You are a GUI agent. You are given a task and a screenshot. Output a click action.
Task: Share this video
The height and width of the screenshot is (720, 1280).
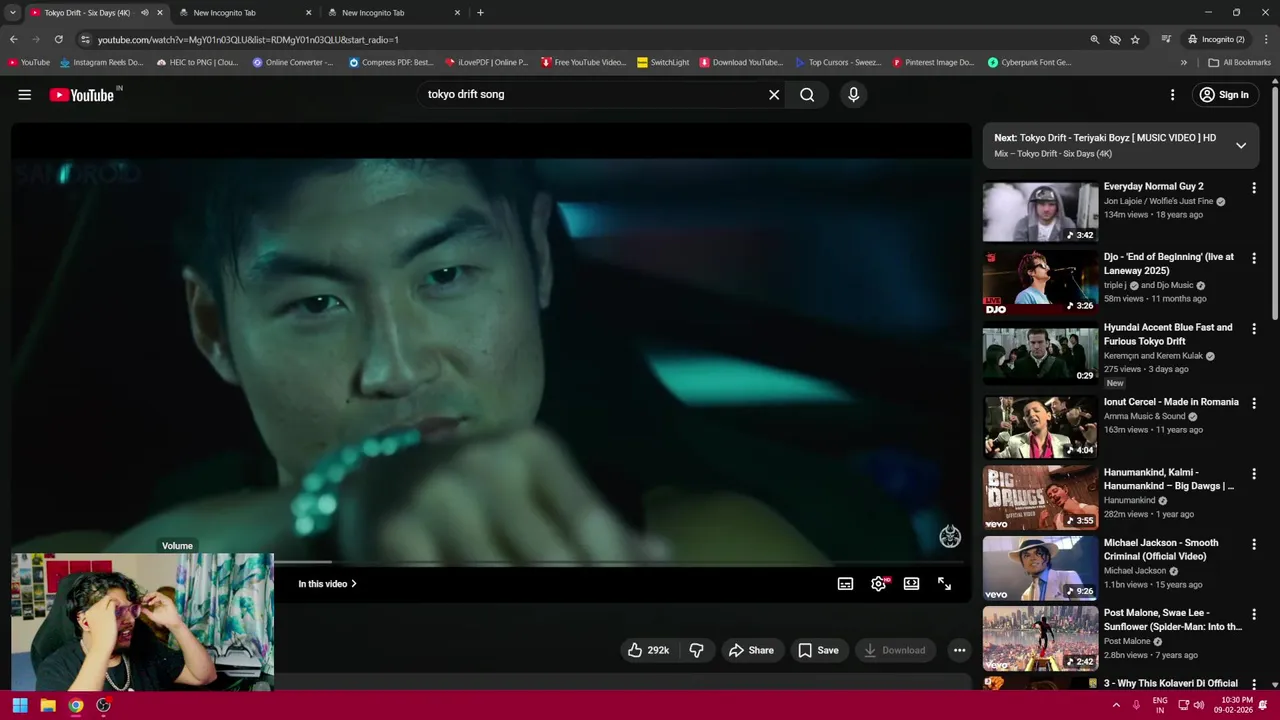click(751, 650)
